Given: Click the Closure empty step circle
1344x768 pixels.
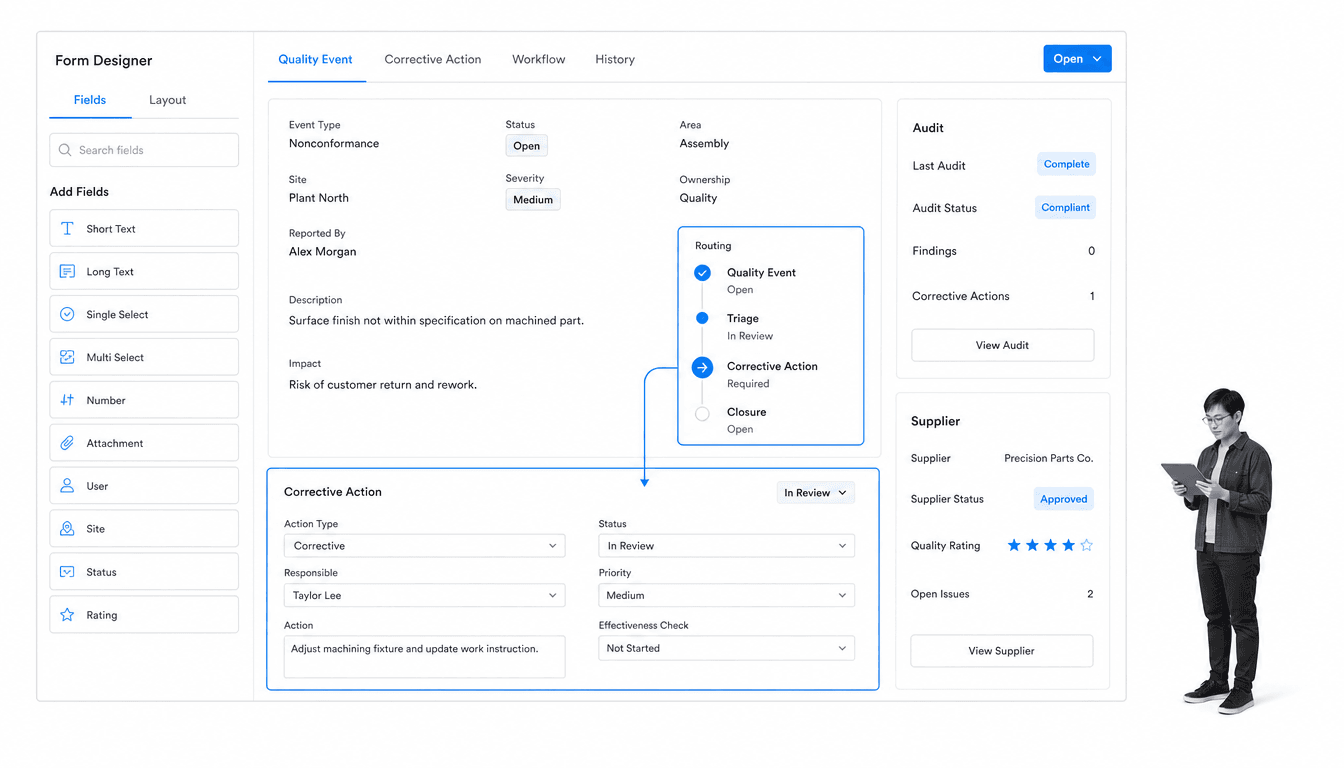Looking at the screenshot, I should (702, 413).
